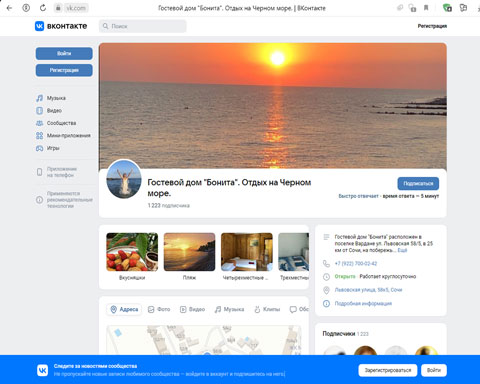Open the second subscriber avatar
480x384 pixels.
pos(365,351)
